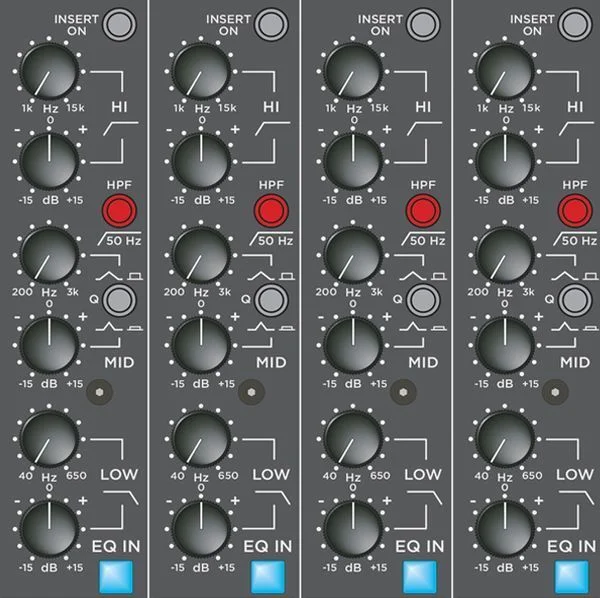Click hex screw below MID on first channel

coord(99,392)
